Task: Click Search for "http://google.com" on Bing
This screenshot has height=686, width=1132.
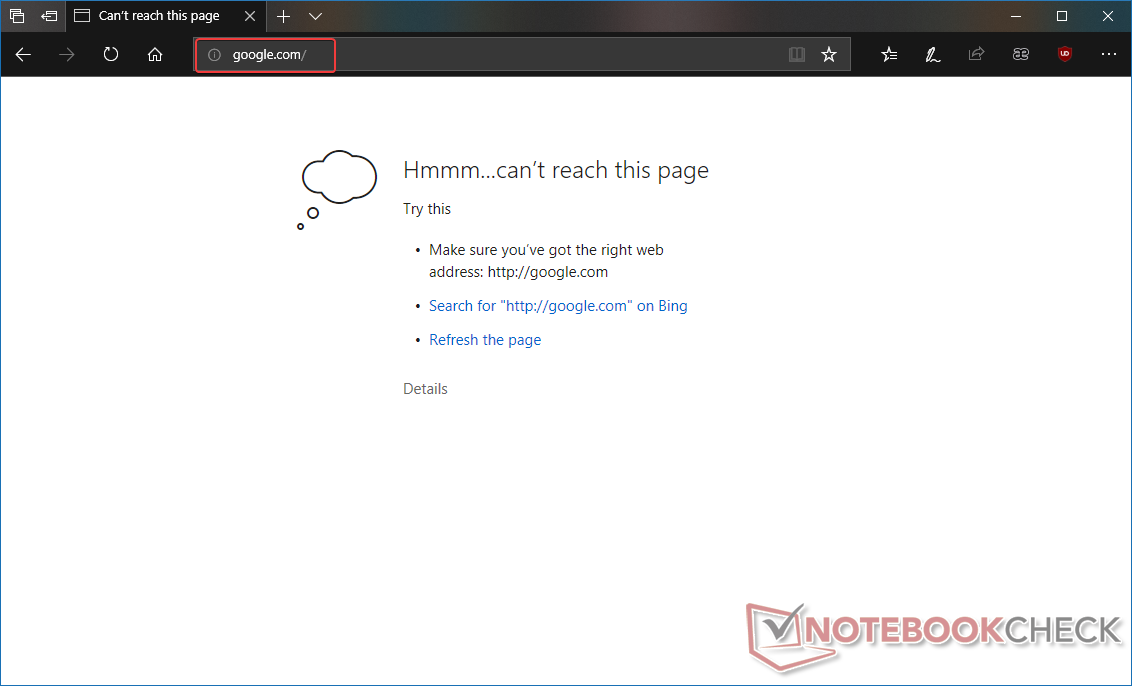Action: click(x=558, y=305)
